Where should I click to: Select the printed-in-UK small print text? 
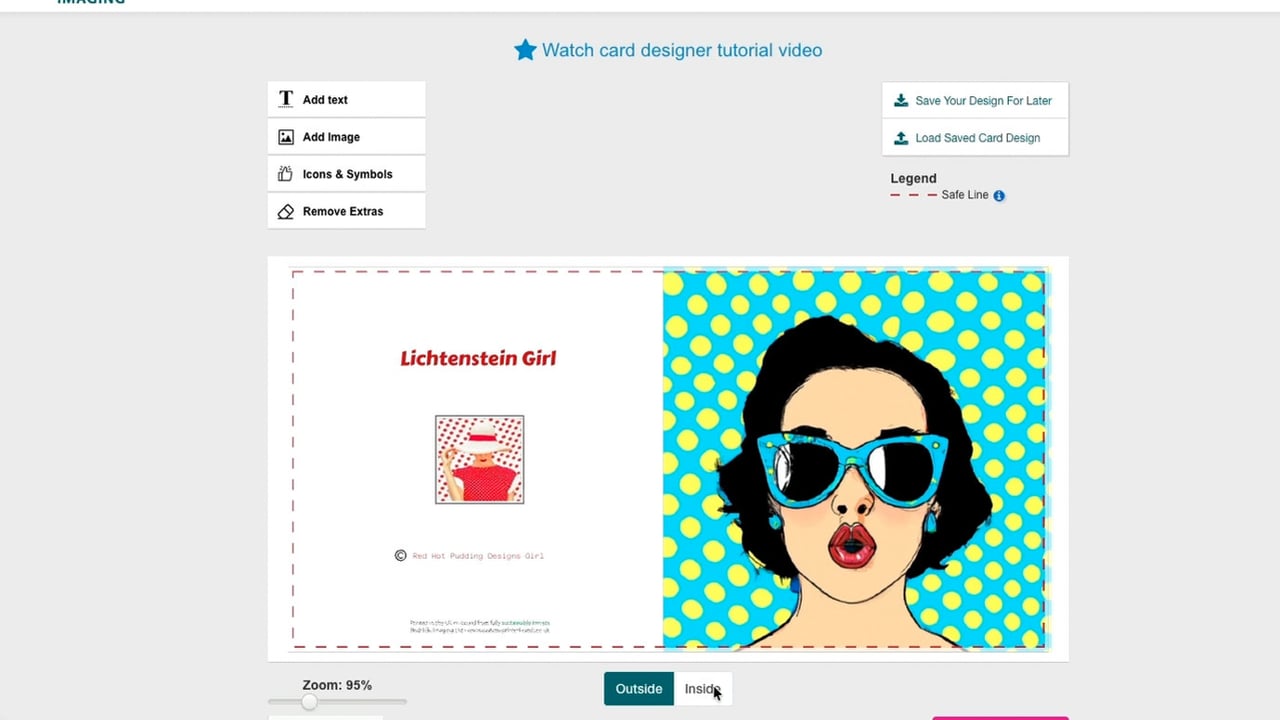pyautogui.click(x=480, y=627)
